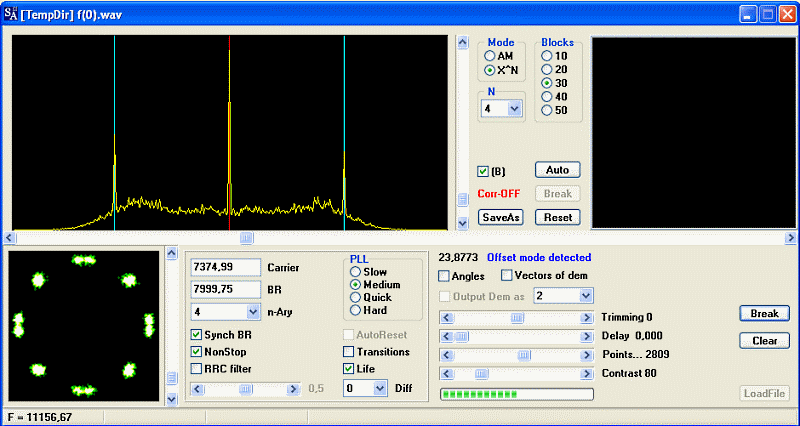Viewport: 800px width, 426px height.
Task: Choose 20 blocks option
Action: pyautogui.click(x=546, y=69)
